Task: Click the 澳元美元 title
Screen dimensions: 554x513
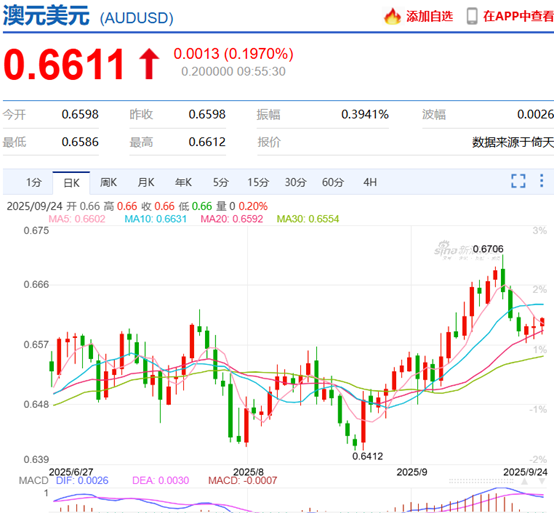Action: tap(46, 16)
